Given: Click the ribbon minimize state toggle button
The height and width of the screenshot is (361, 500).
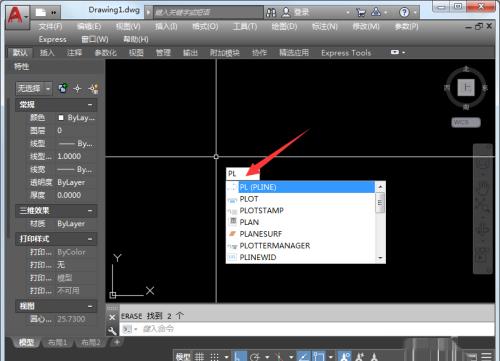Looking at the screenshot, I should [395, 52].
